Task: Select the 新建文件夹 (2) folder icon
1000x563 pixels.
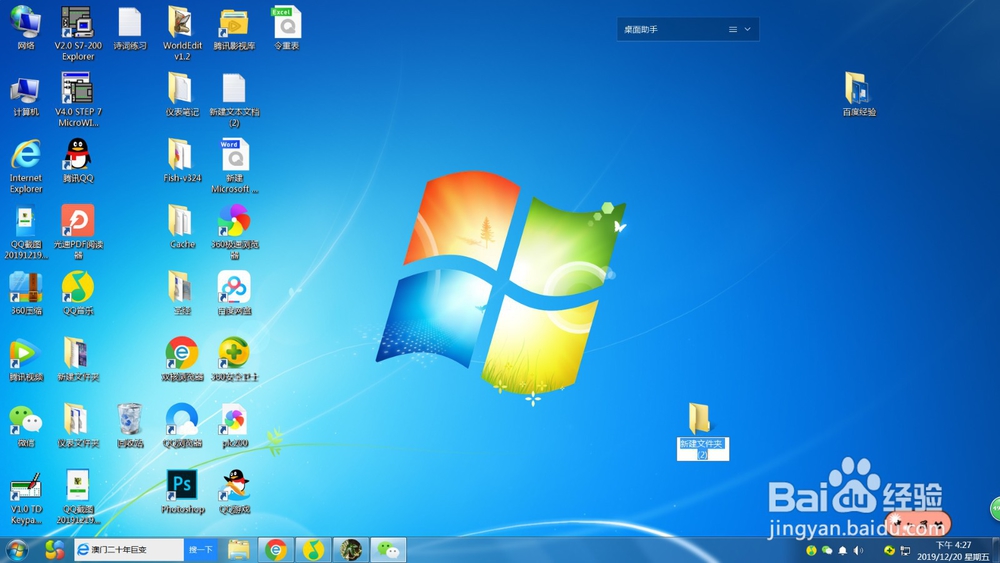Action: click(699, 418)
